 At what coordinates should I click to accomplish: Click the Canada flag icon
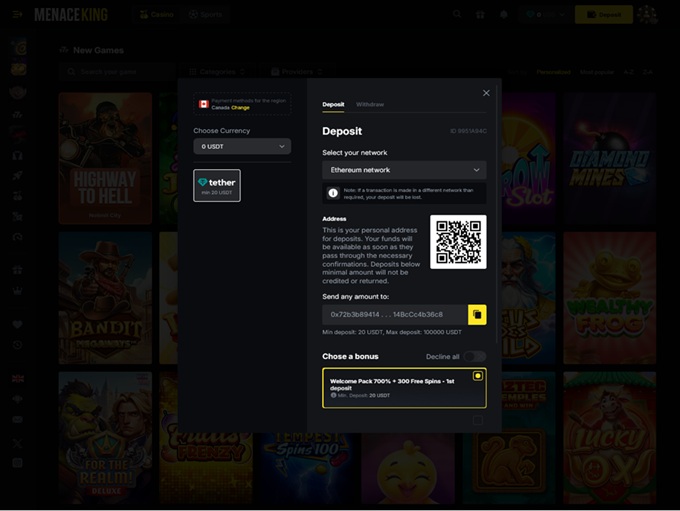(x=203, y=104)
